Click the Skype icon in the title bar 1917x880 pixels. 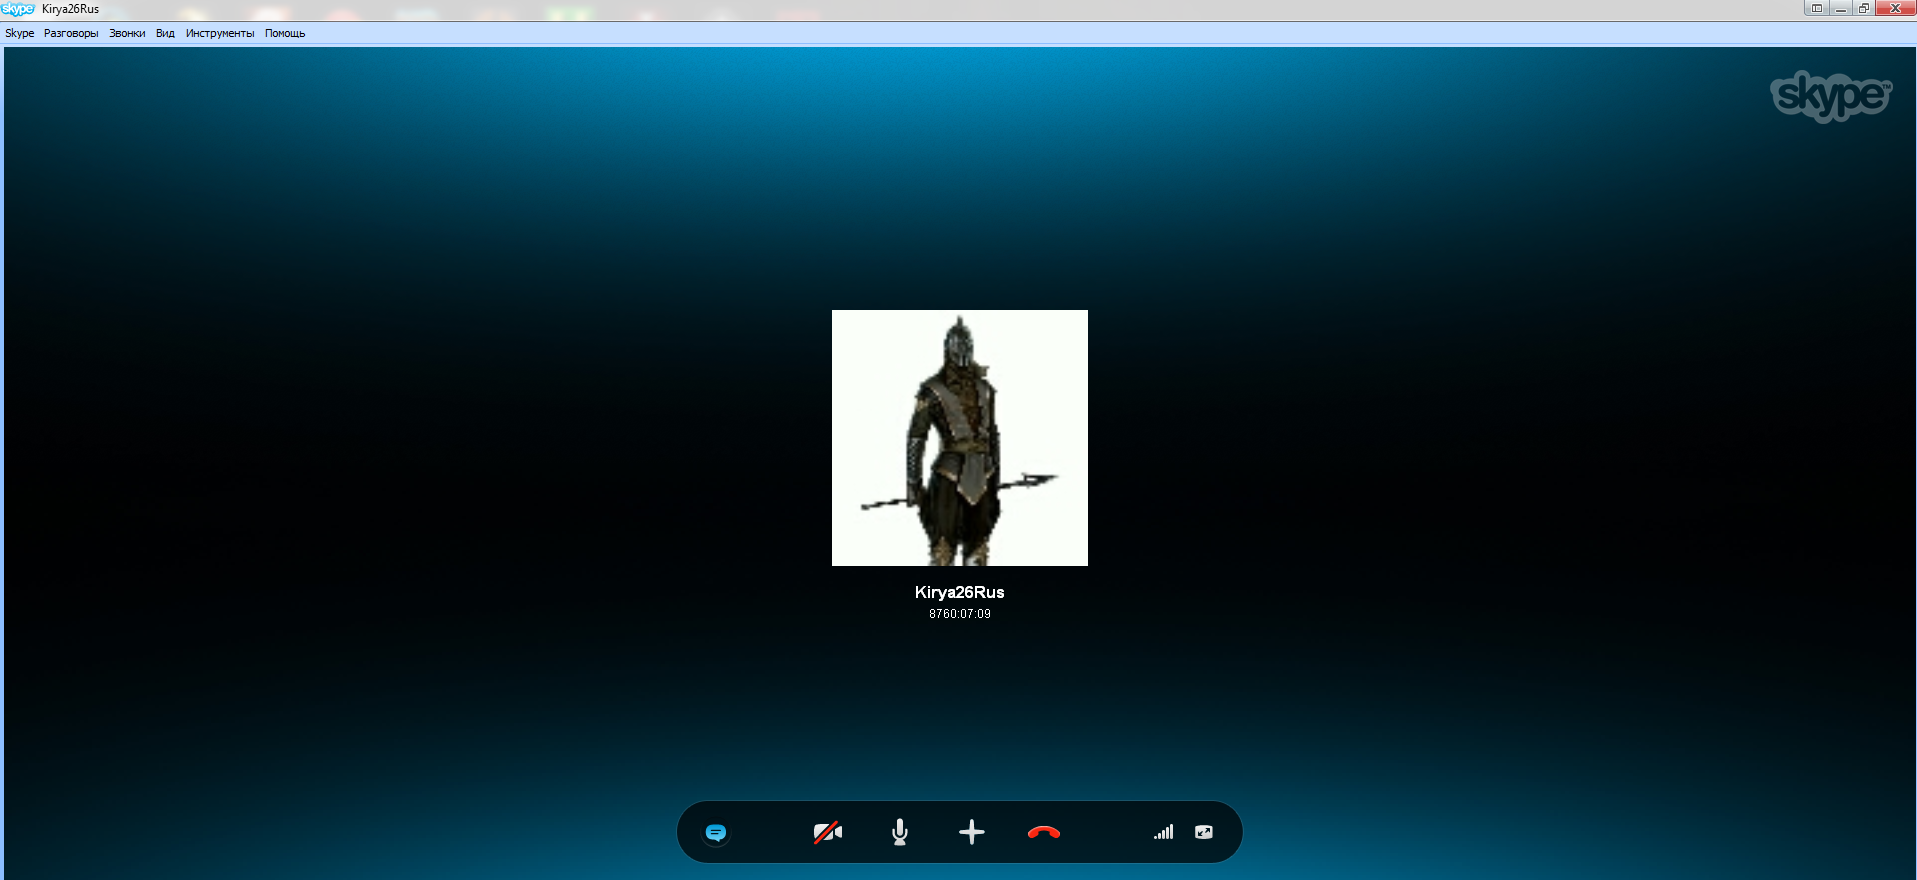18,9
